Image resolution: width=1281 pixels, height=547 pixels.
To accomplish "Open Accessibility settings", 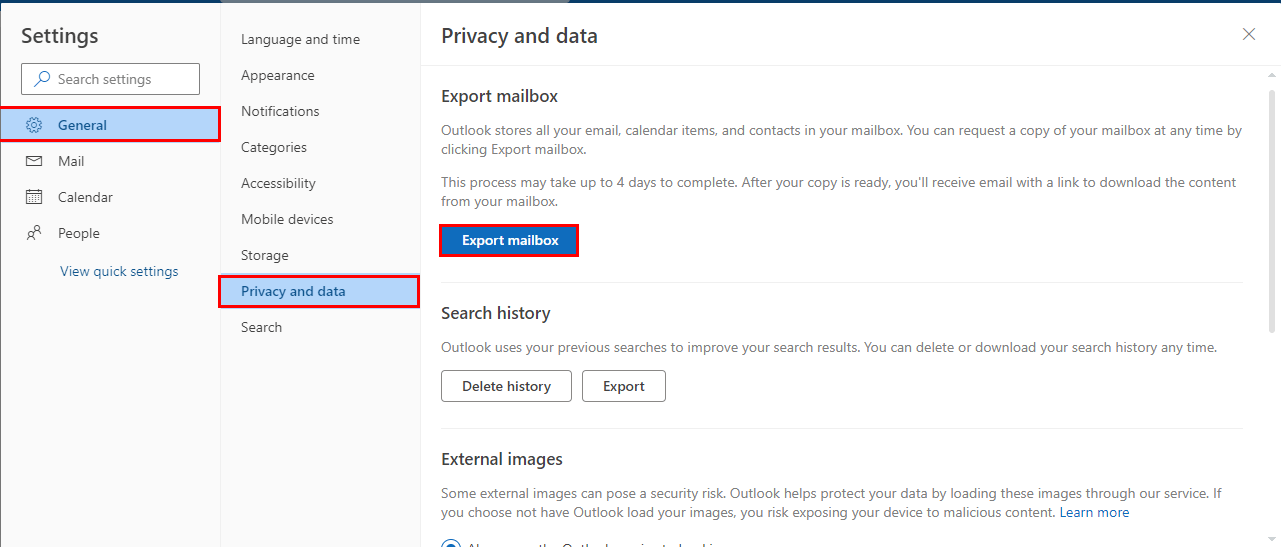I will pos(278,183).
